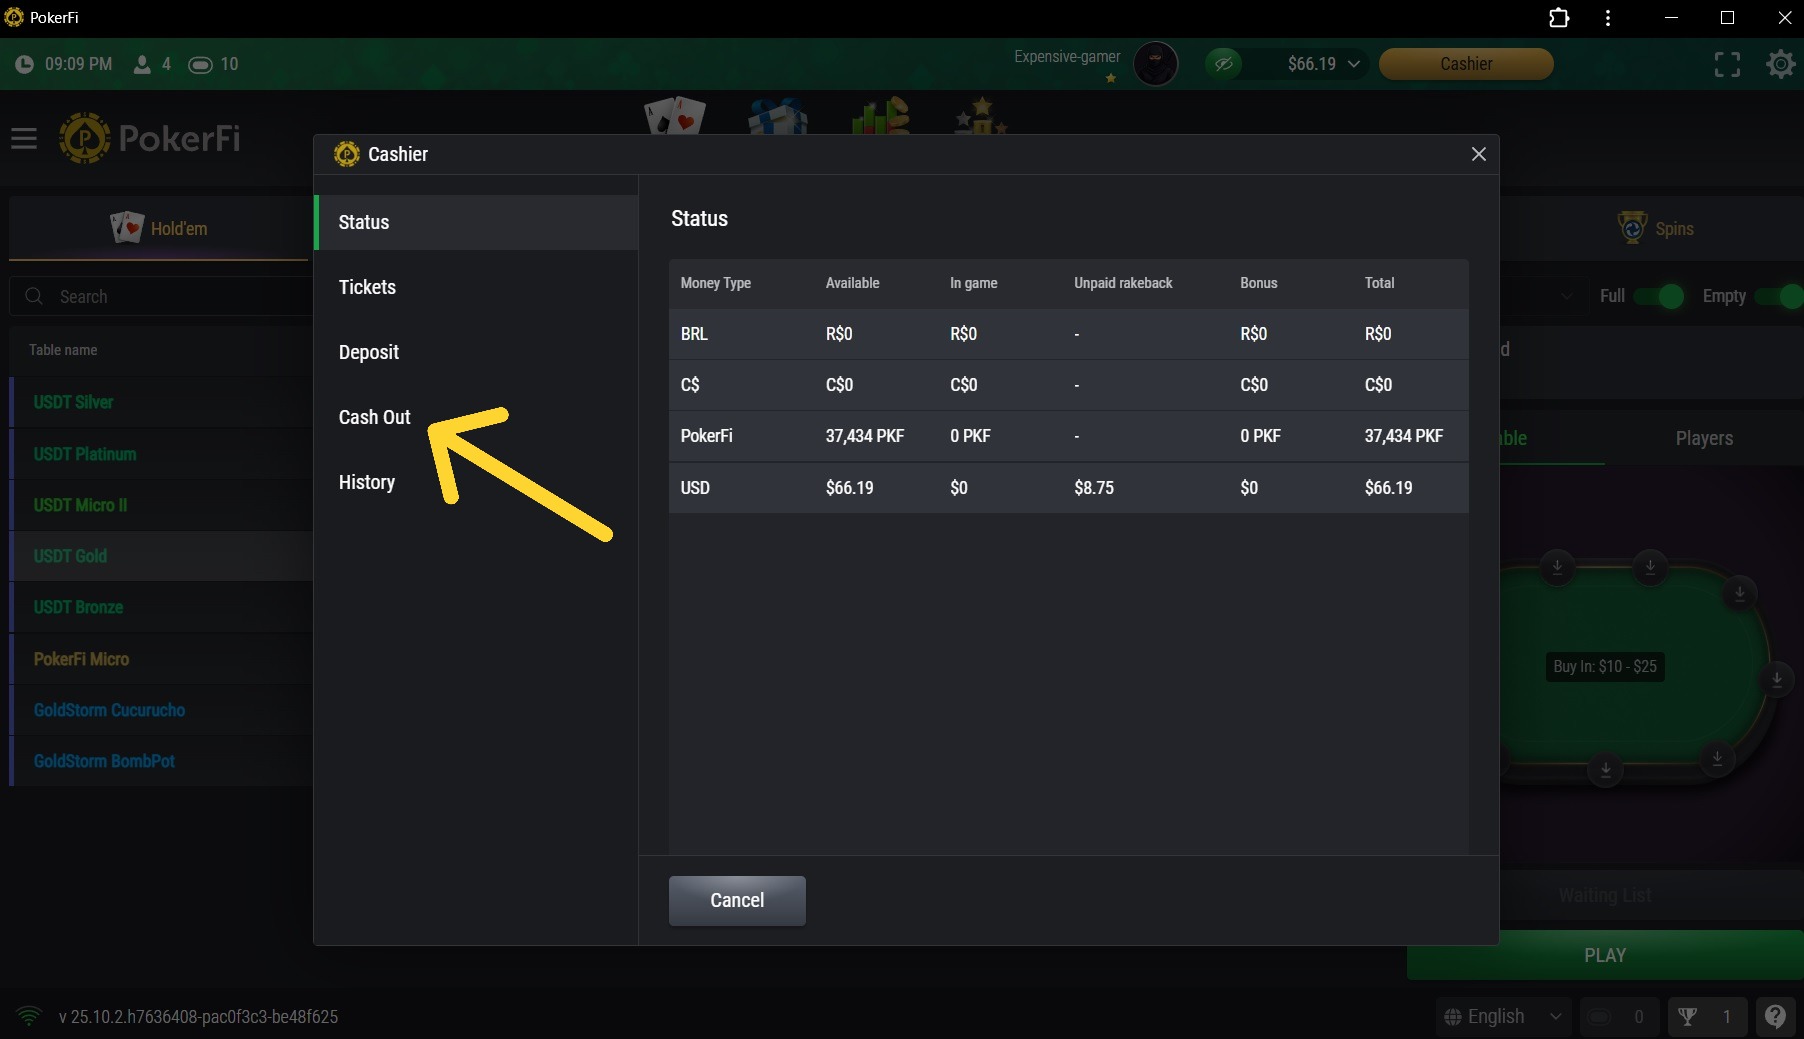Image resolution: width=1804 pixels, height=1039 pixels.
Task: Select the USD row in the Status table
Action: [1067, 488]
